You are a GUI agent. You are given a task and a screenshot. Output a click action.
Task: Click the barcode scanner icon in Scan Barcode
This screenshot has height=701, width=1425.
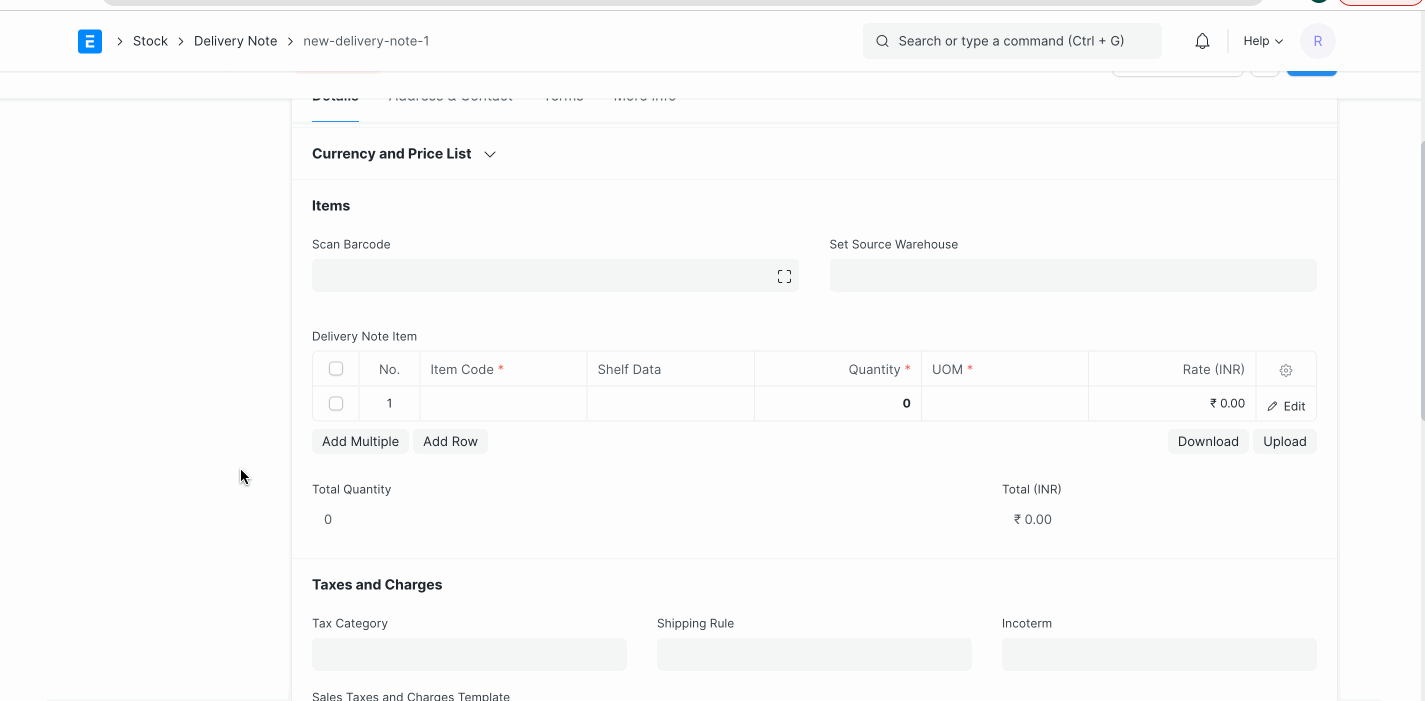784,275
